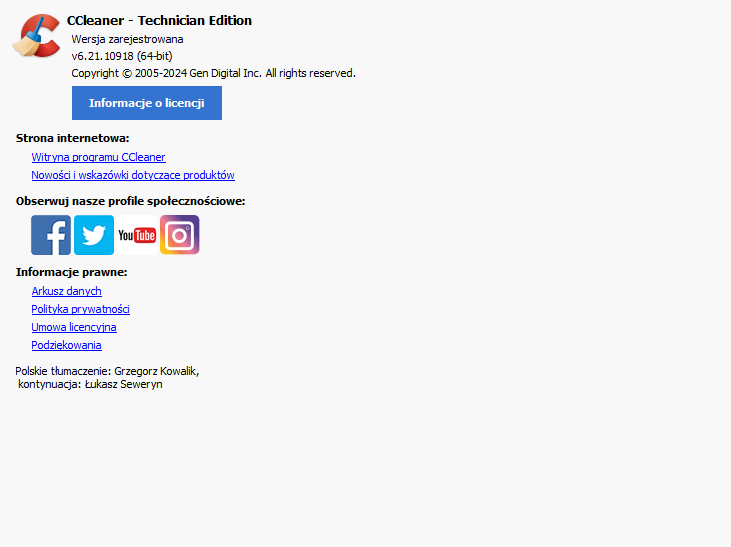Screen dimensions: 731x547
Task: Open the YouTube channel icon
Action: pos(137,235)
